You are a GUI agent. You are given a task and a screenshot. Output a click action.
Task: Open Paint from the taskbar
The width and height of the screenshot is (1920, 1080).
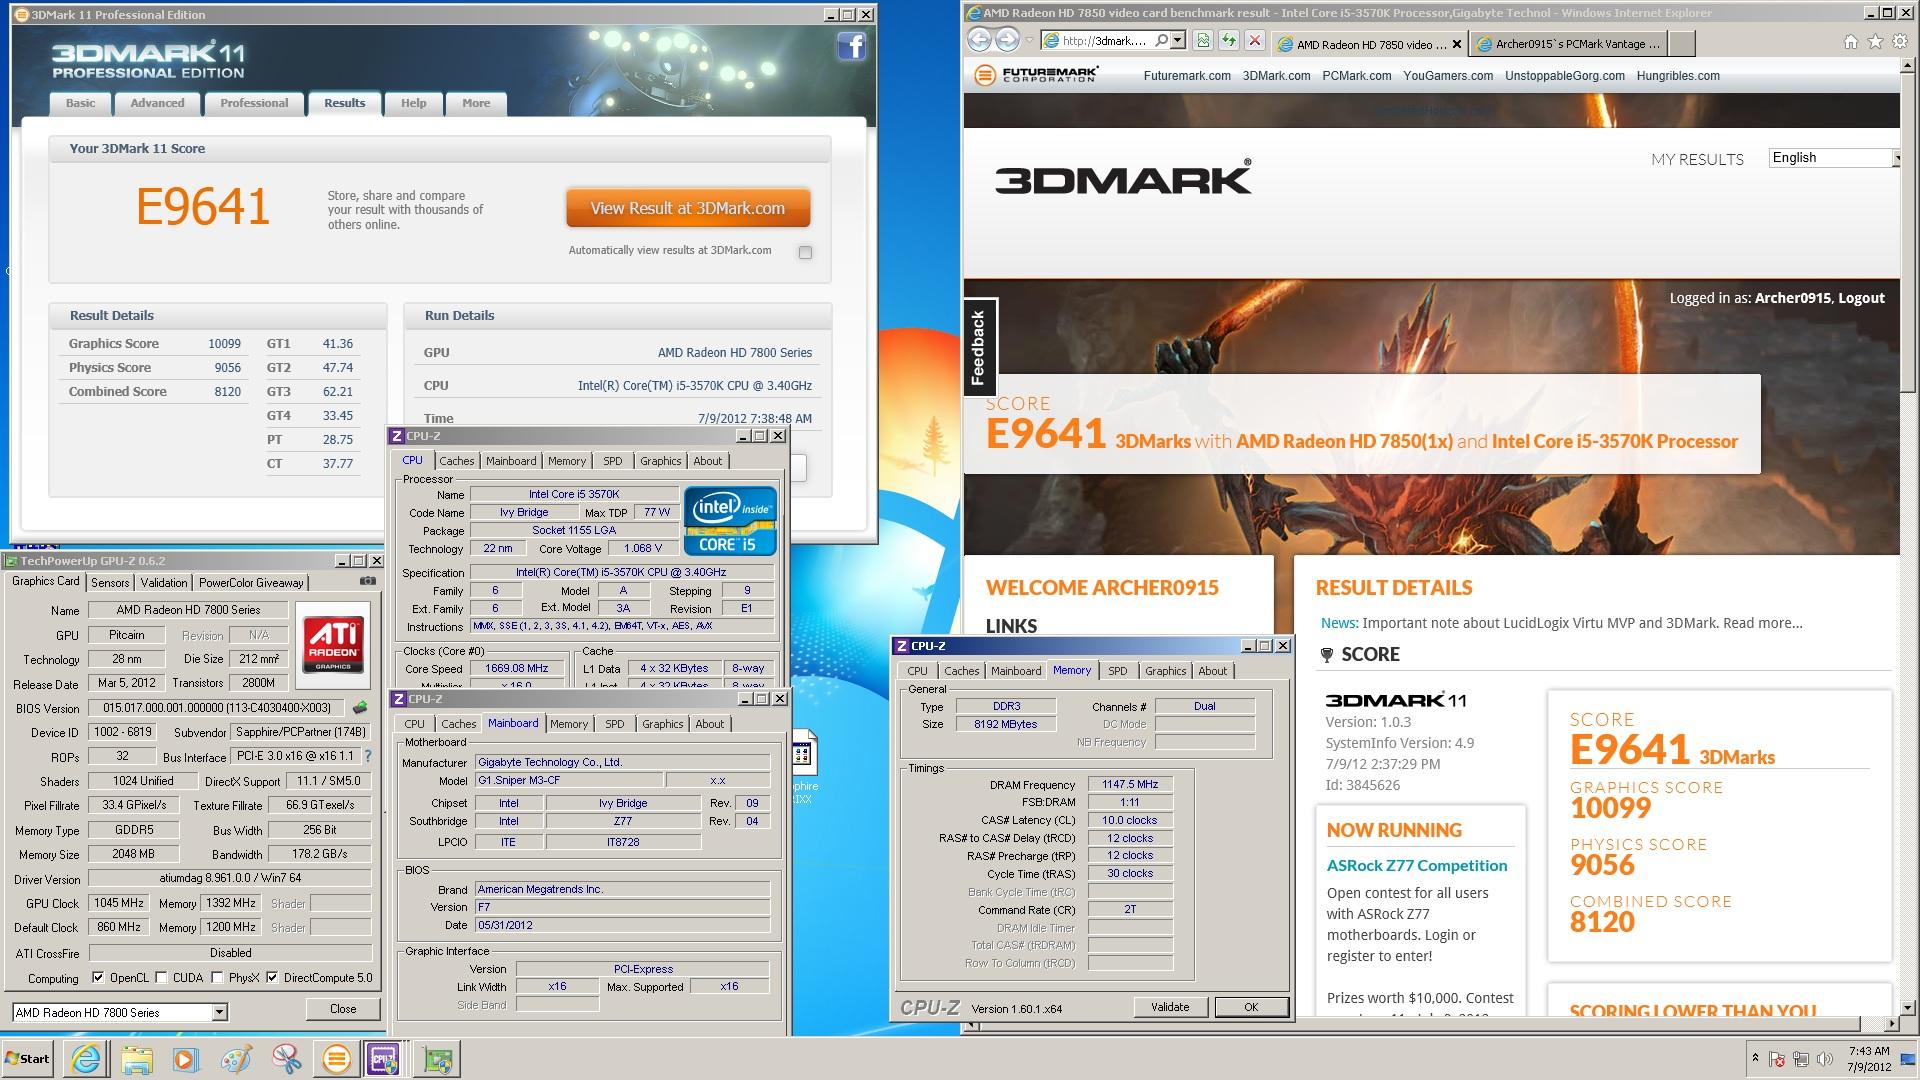point(237,1059)
